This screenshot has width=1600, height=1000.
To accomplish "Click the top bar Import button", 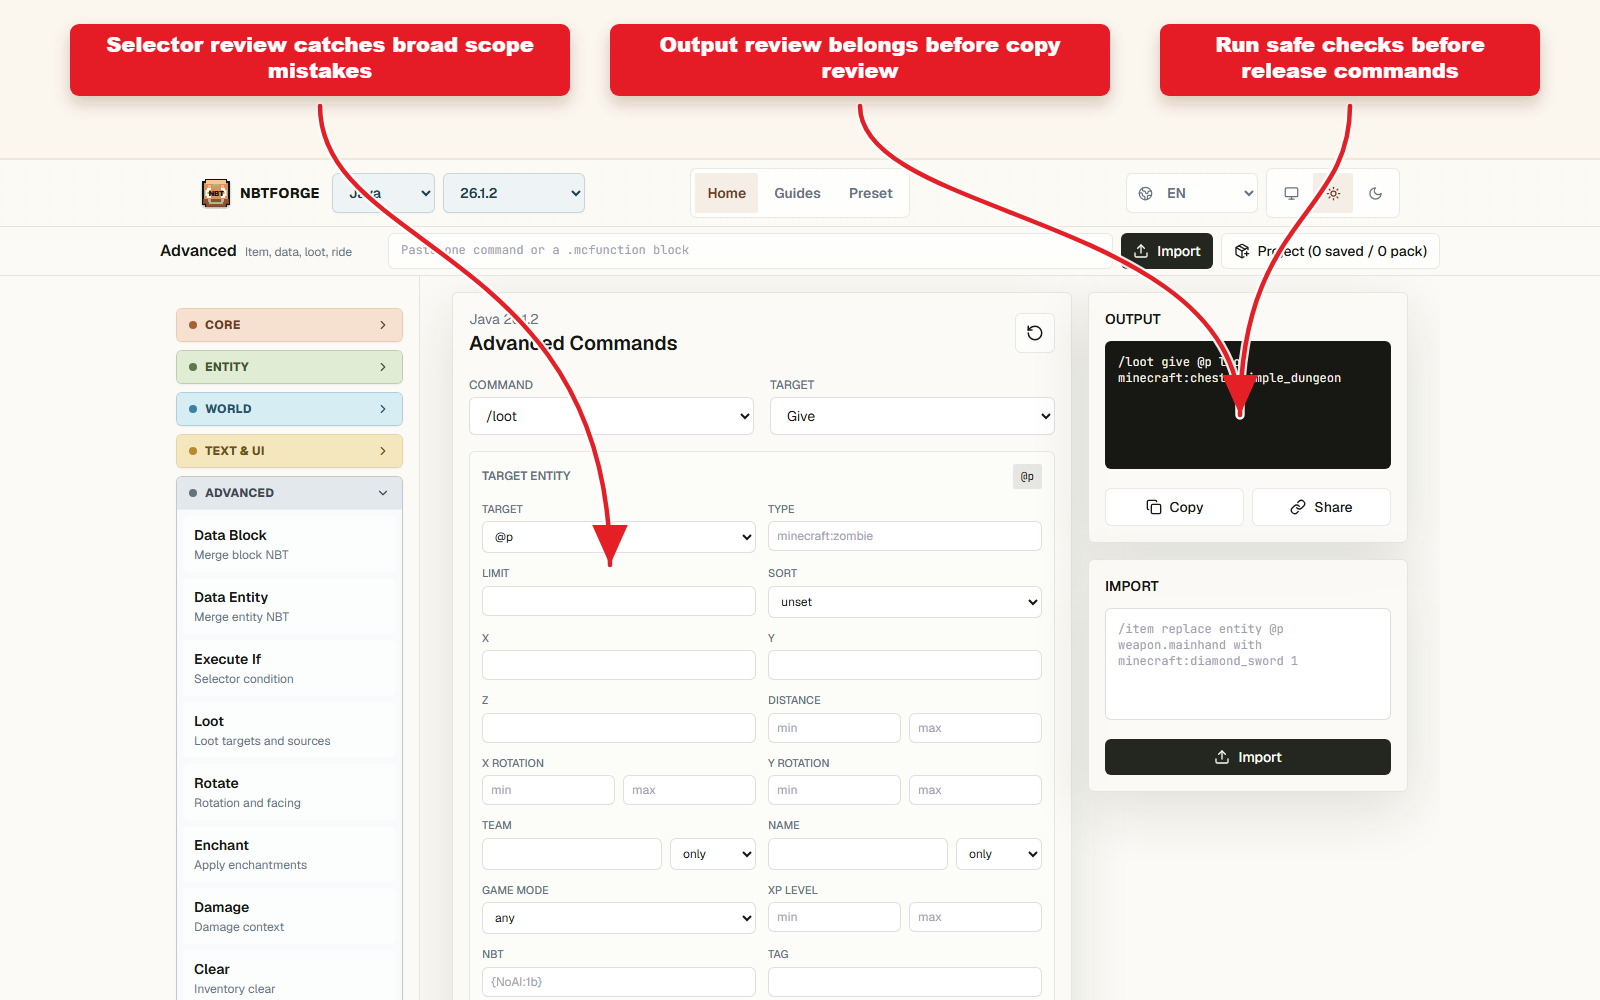I will (1167, 251).
